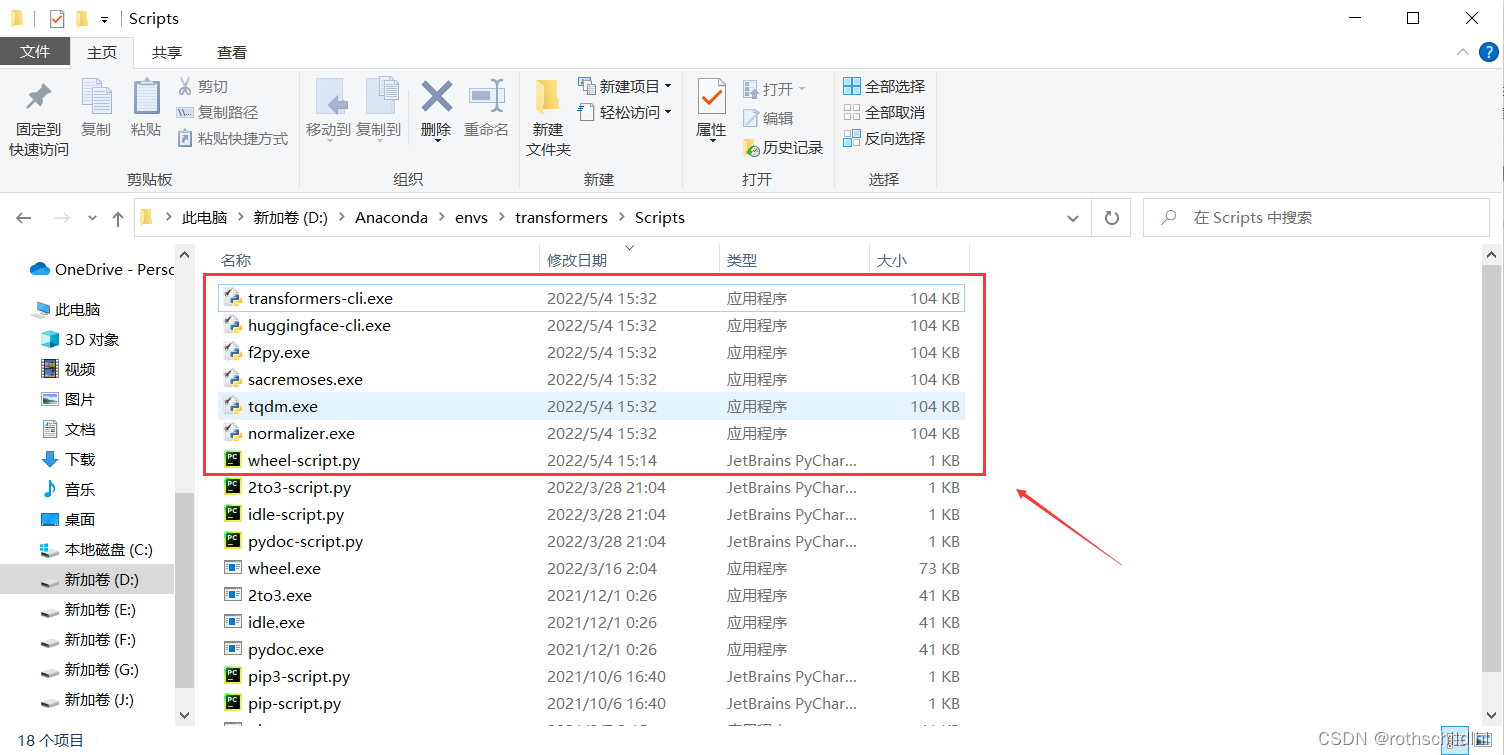The image size is (1504, 755).
Task: Click the wheel-script.py PyCharm icon
Action: coord(232,460)
